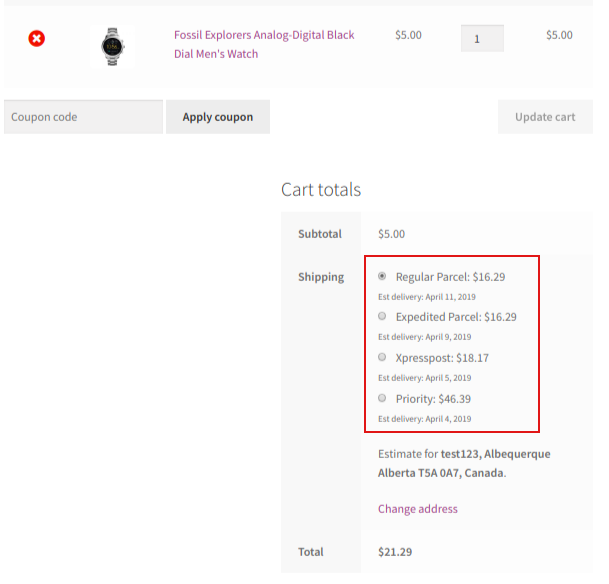
Task: Select the Xpresspost shipping radio button
Action: coord(383,357)
